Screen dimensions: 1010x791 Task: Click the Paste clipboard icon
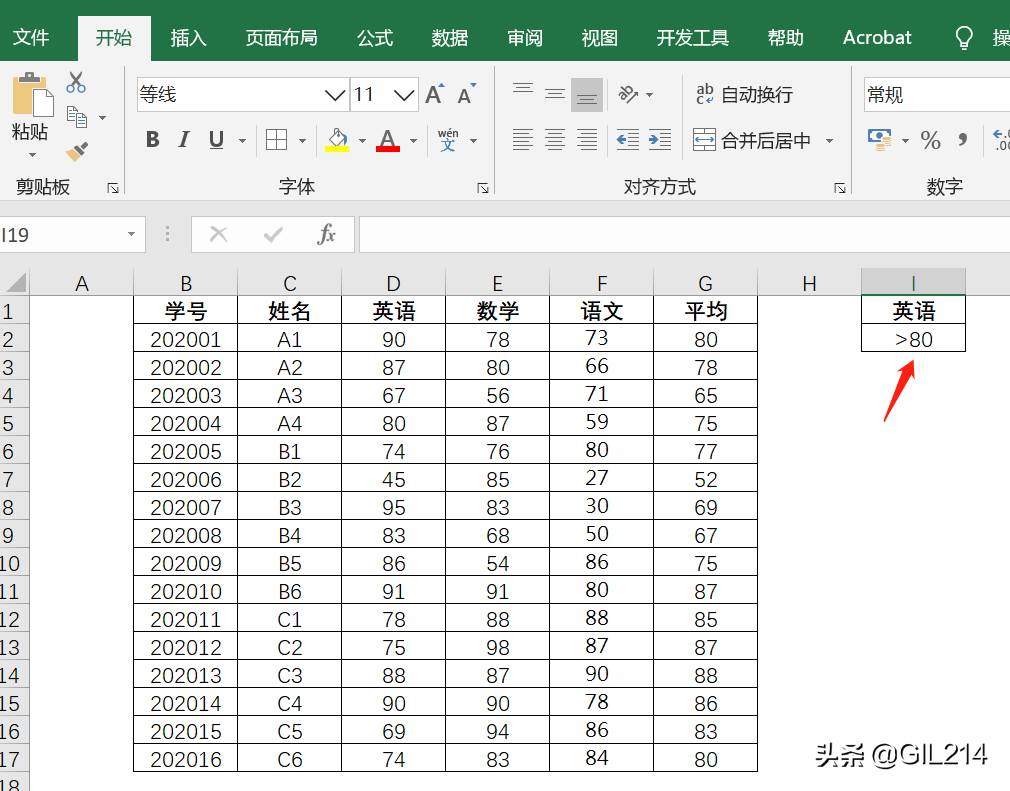tap(32, 95)
